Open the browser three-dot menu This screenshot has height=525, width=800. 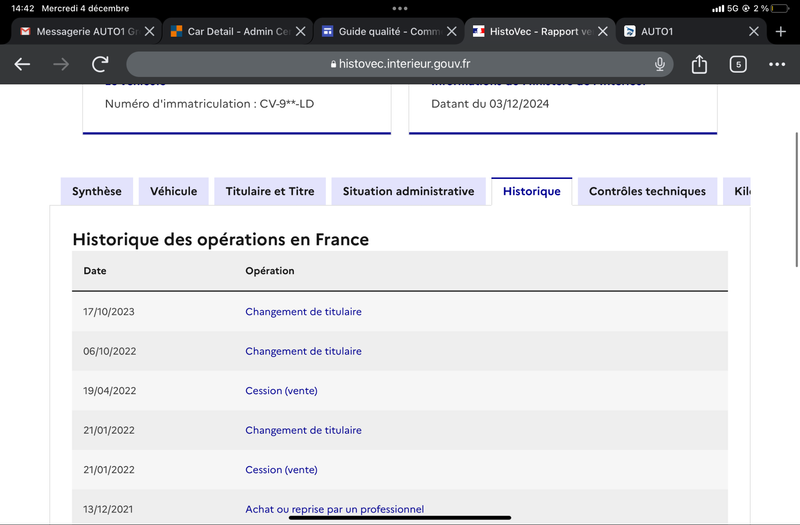click(x=777, y=64)
